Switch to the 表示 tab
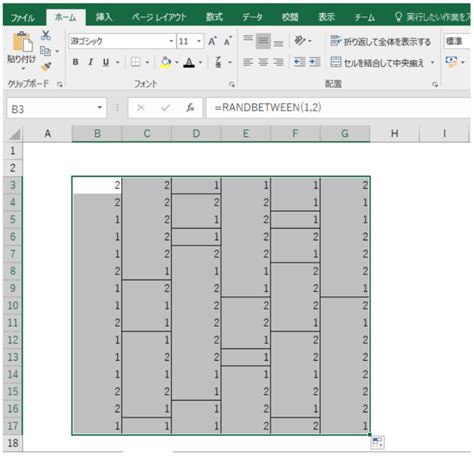The image size is (474, 456). click(327, 17)
